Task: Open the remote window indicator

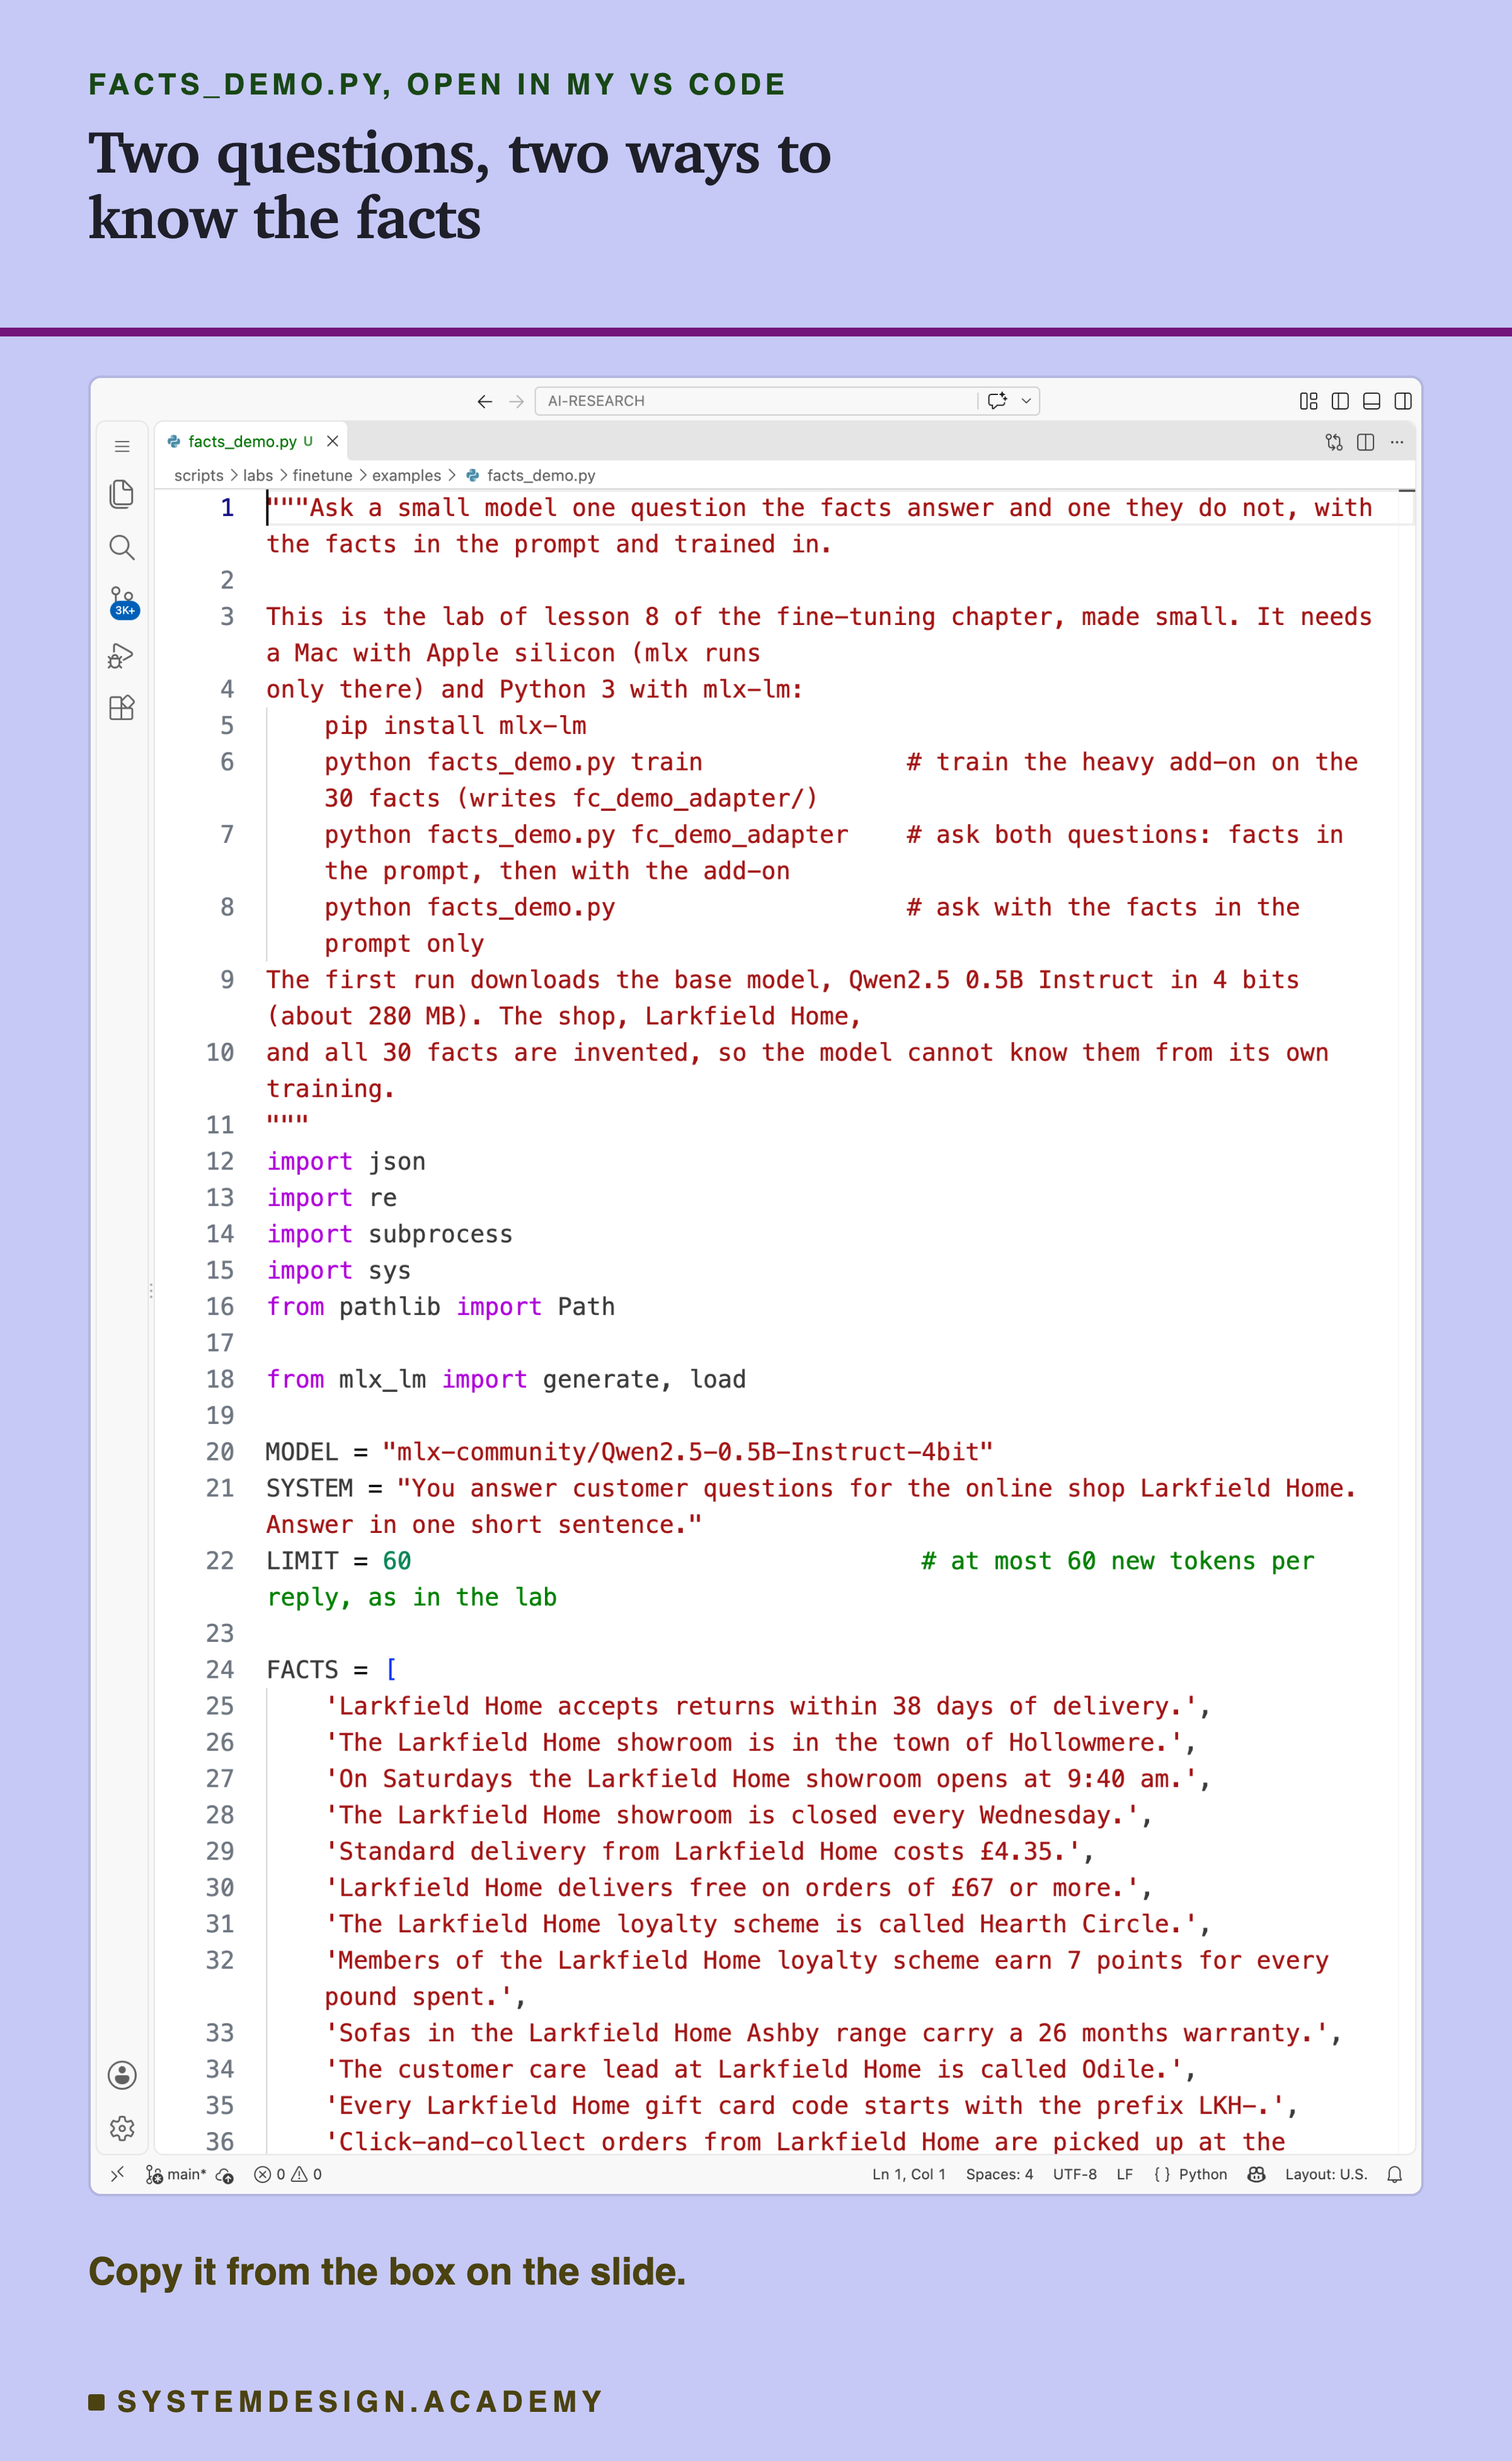Action: point(117,2174)
